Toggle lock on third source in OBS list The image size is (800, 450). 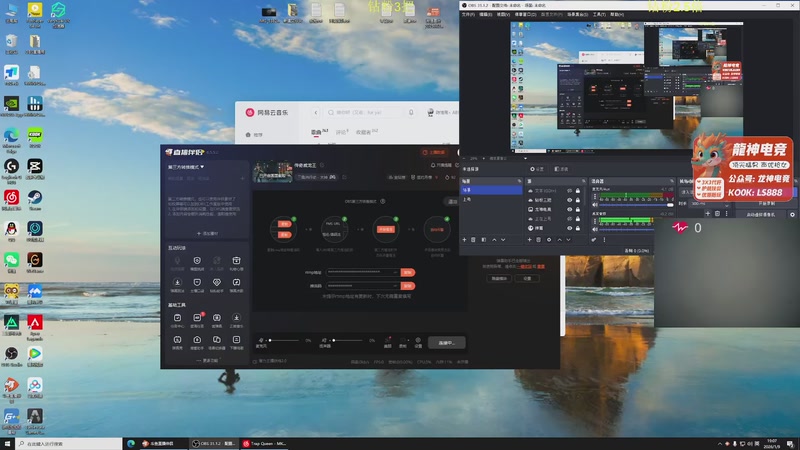point(578,209)
